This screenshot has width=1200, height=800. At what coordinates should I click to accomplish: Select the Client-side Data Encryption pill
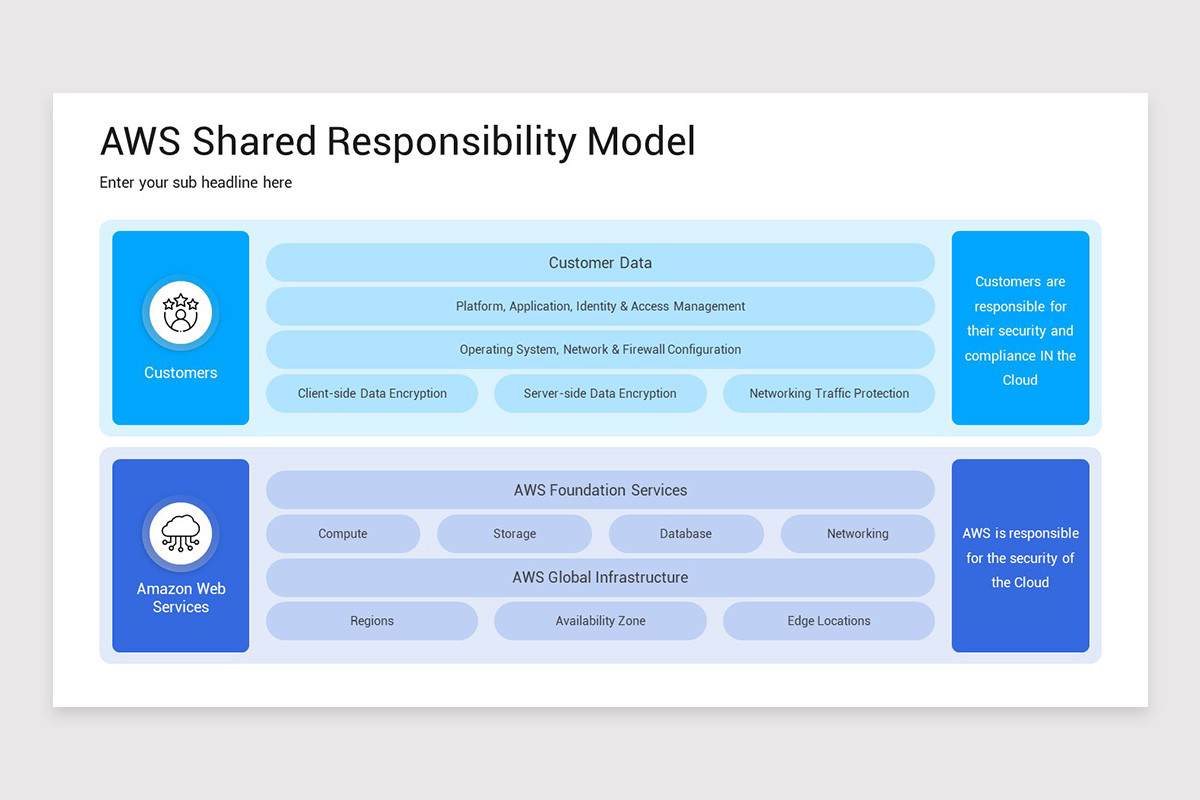pos(371,393)
